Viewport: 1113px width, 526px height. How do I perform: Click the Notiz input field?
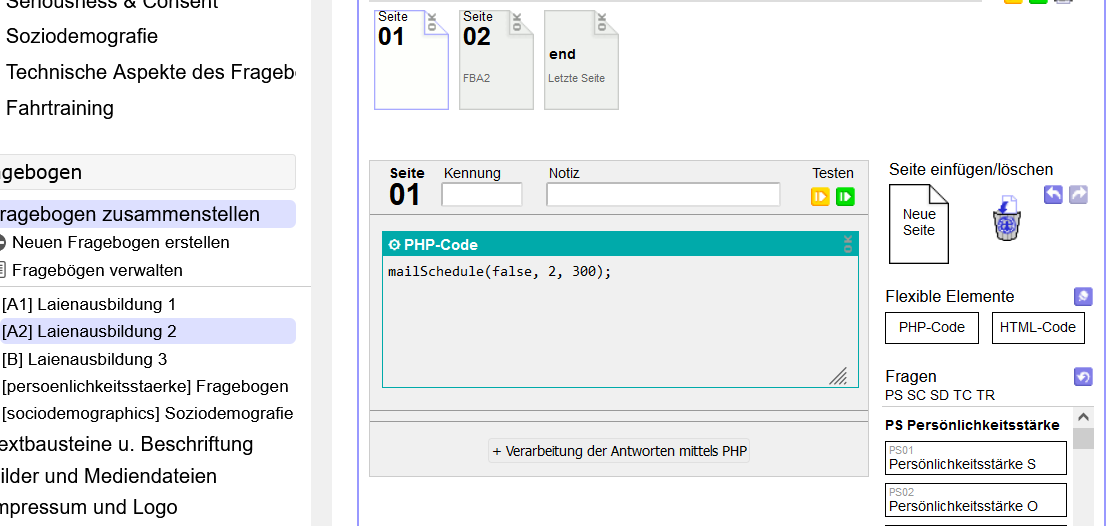tap(663, 195)
